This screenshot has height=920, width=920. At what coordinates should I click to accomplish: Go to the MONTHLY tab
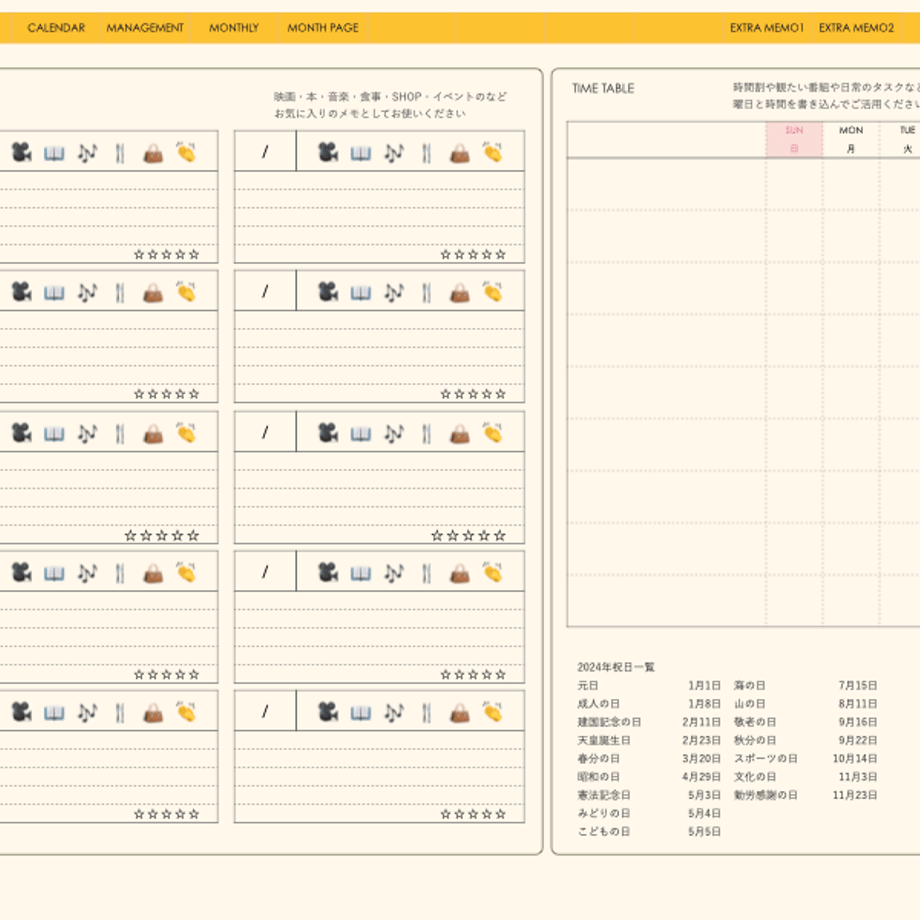pos(234,28)
